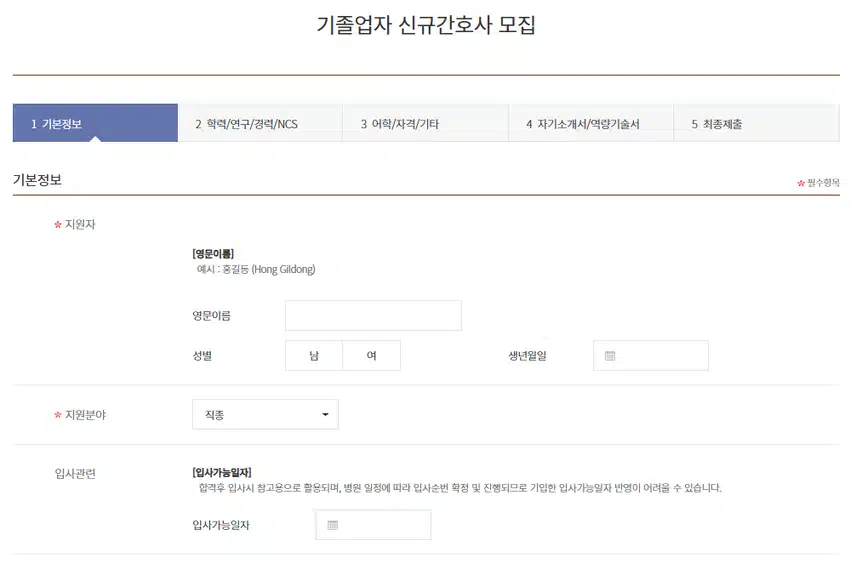Click the 기졸업자 신규간호사 모집 heading
Image resolution: width=856 pixels, height=568 pixels.
point(426,25)
